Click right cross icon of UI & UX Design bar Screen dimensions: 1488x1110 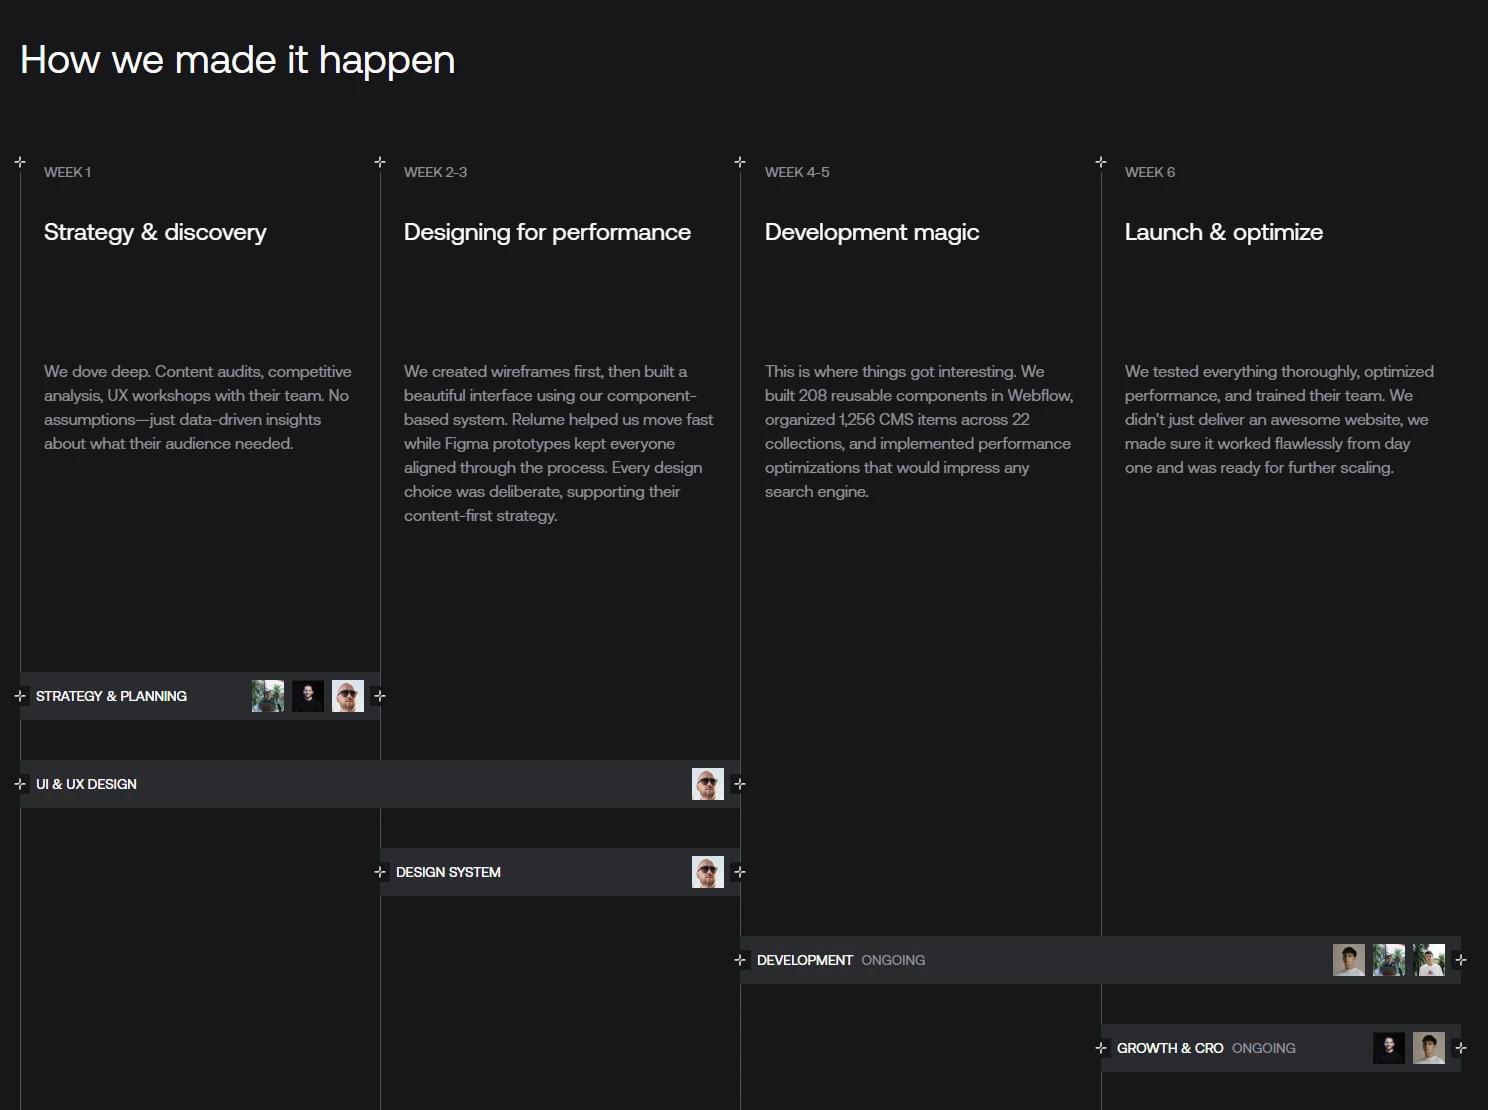(740, 784)
